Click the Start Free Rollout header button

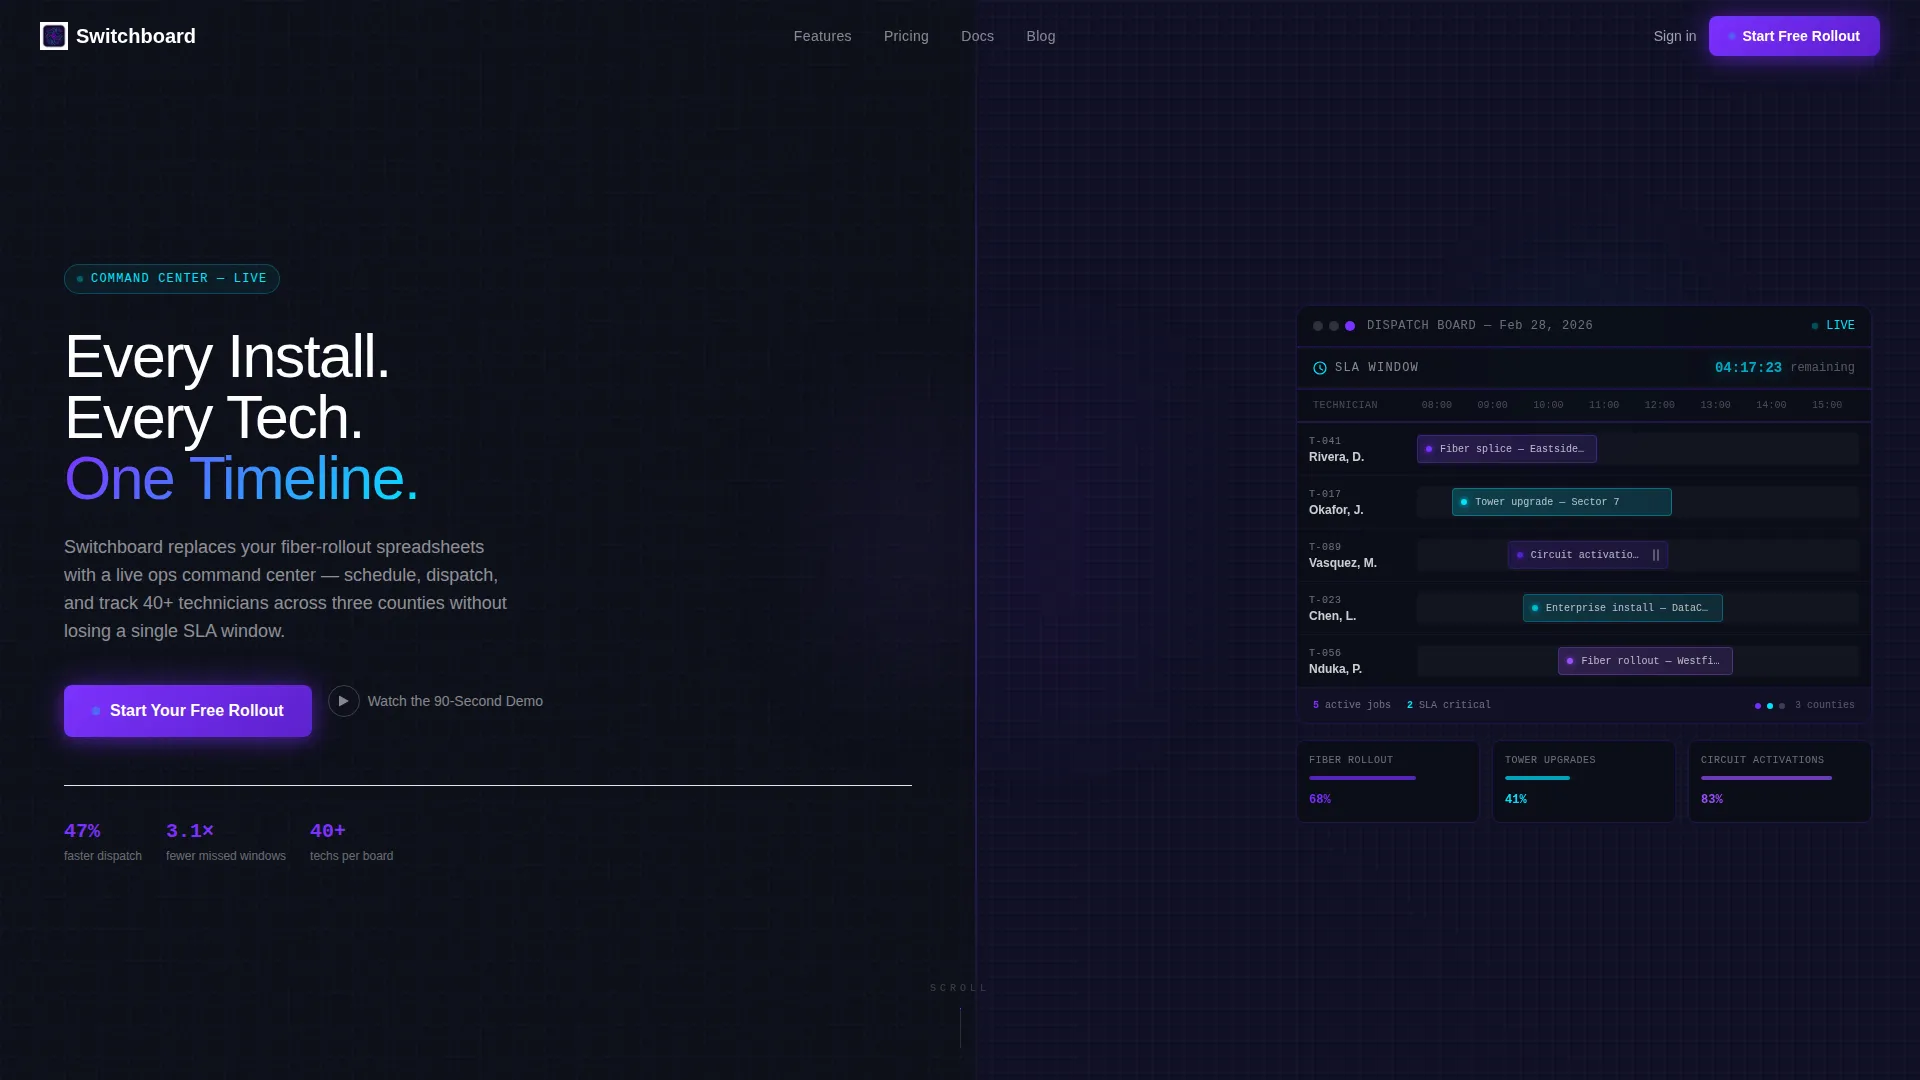[1794, 36]
